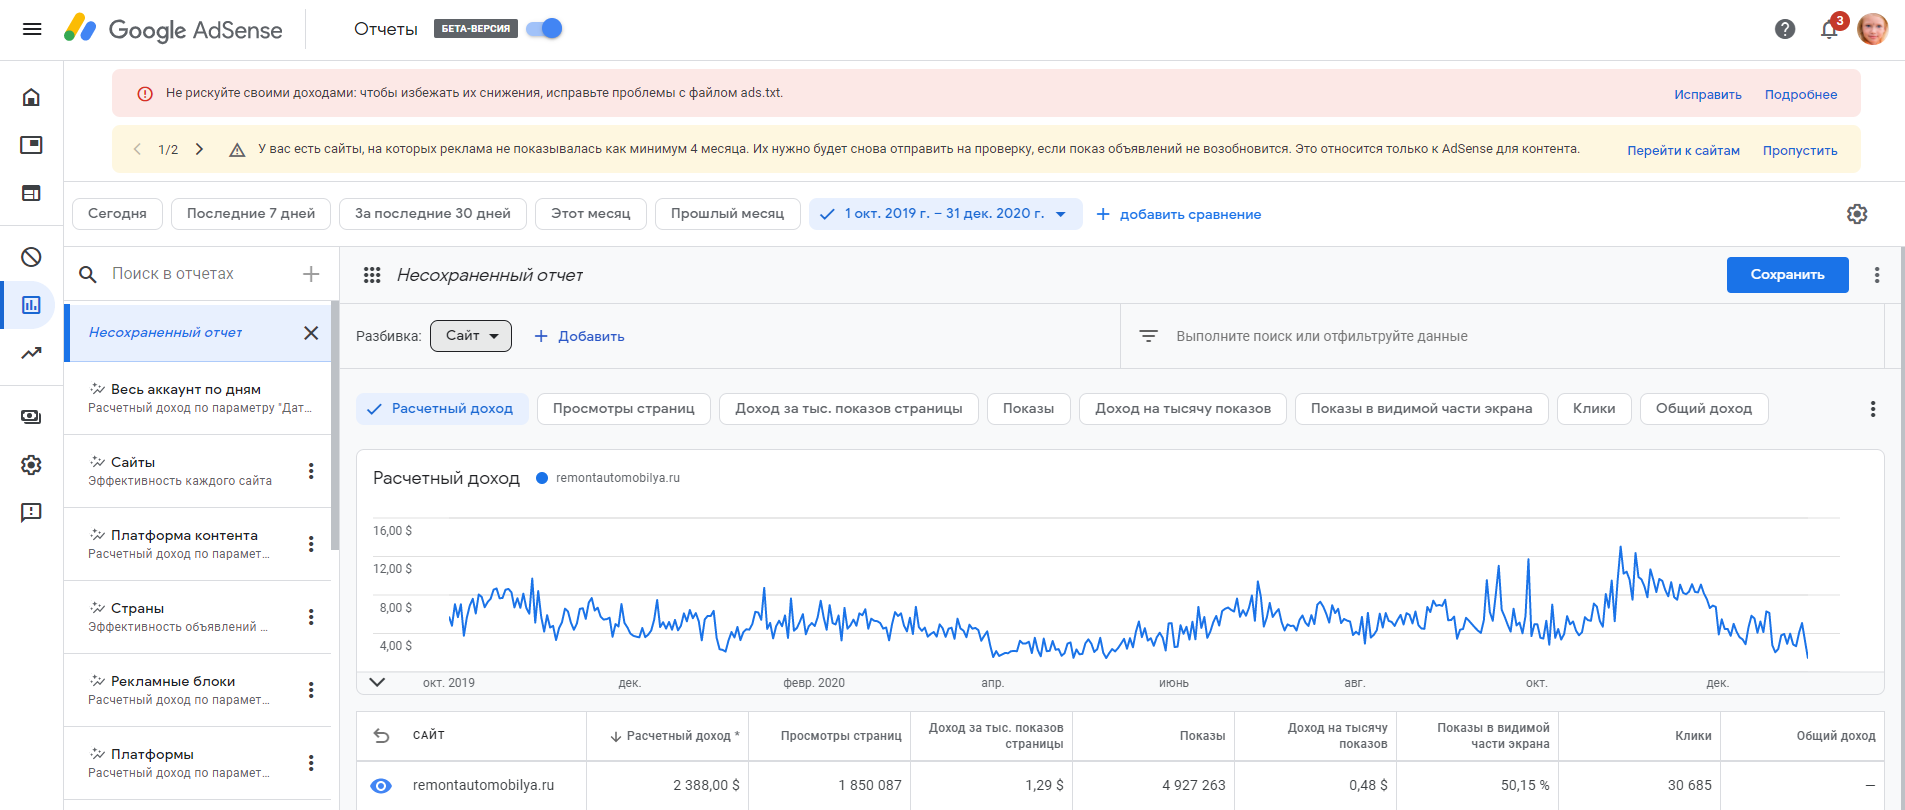Select the Клики metric tab
The image size is (1905, 810).
pyautogui.click(x=1593, y=409)
